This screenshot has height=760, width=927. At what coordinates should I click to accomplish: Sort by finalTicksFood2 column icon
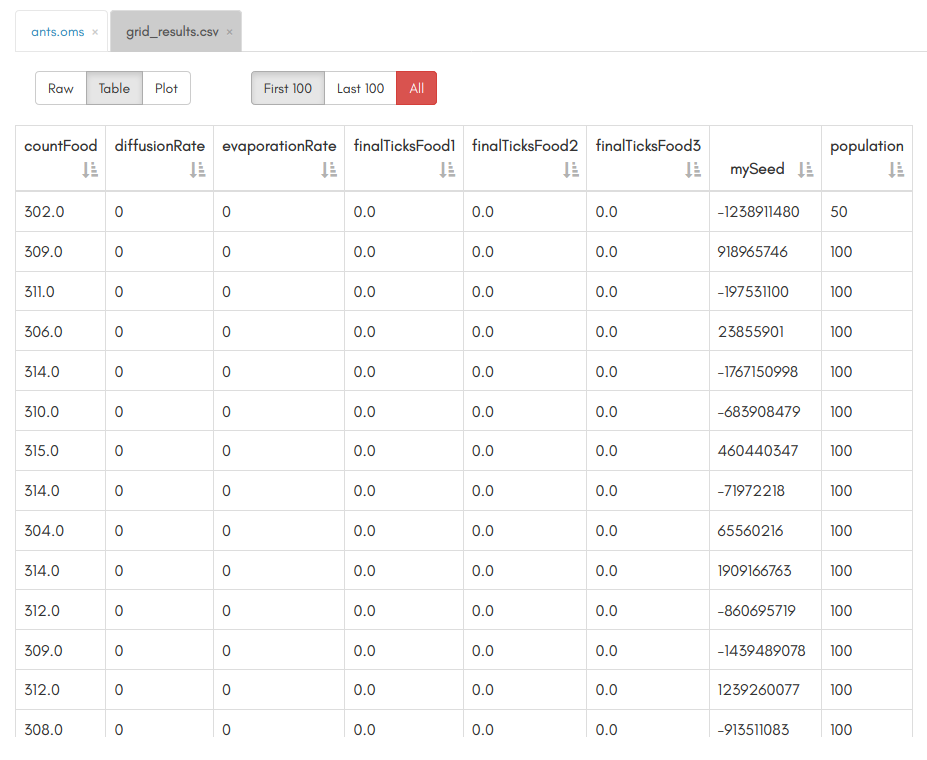[x=571, y=170]
